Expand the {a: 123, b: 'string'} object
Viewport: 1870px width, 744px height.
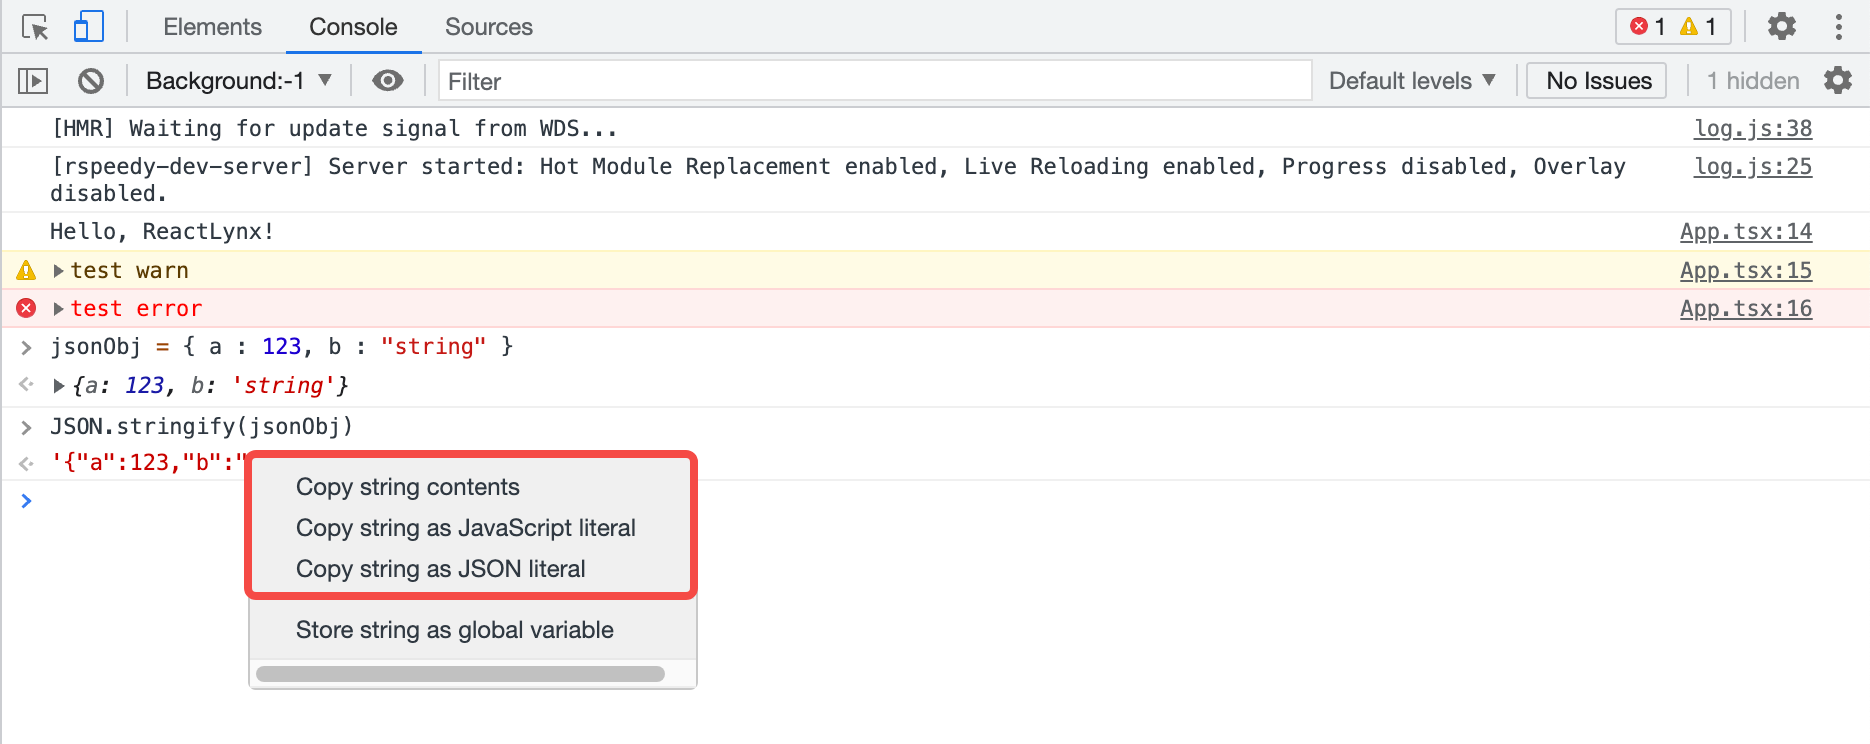(59, 386)
